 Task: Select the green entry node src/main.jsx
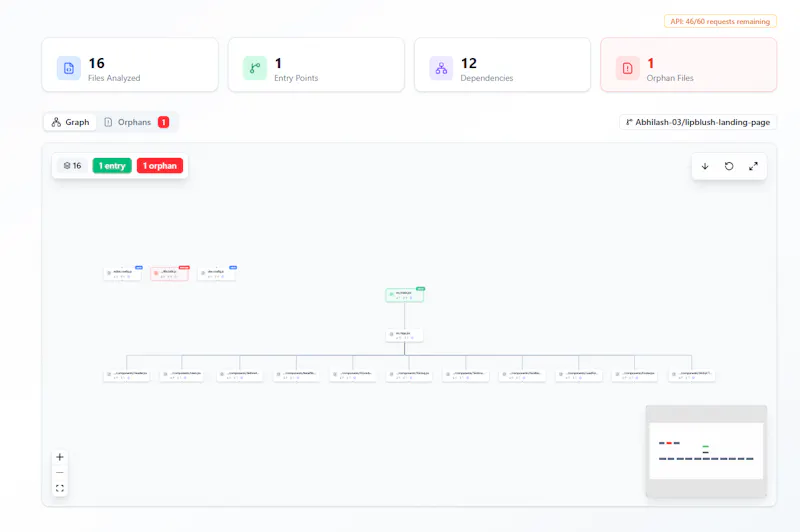[405, 295]
